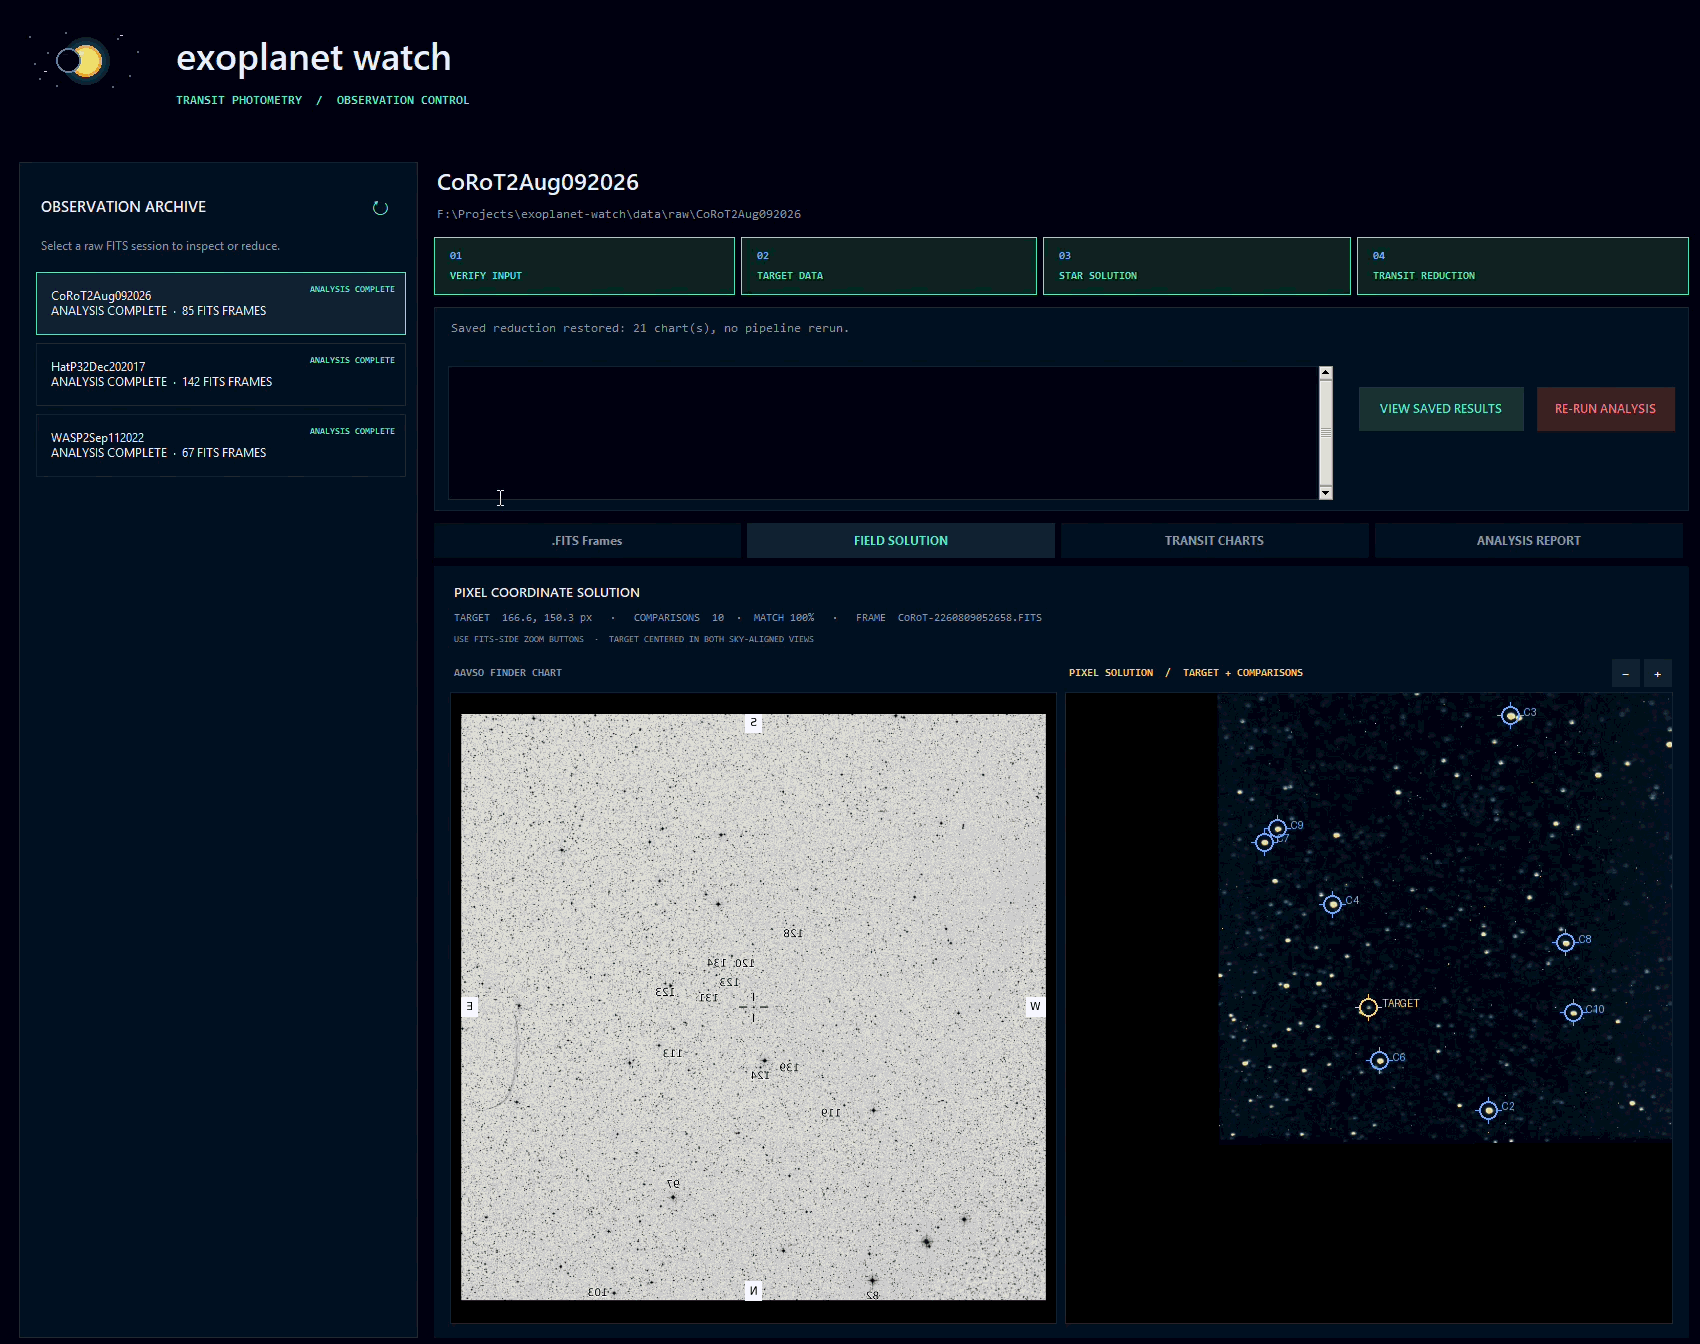The width and height of the screenshot is (1700, 1344).
Task: Select the CoRoT2Aug092026 session
Action: (x=221, y=303)
